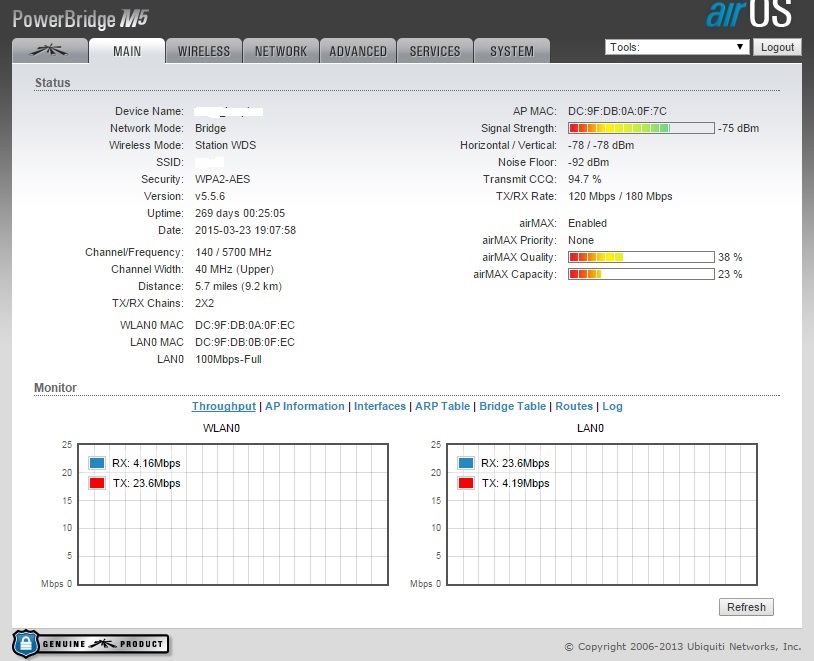Image resolution: width=814 pixels, height=661 pixels.
Task: Open the Tools dropdown
Action: 677,47
